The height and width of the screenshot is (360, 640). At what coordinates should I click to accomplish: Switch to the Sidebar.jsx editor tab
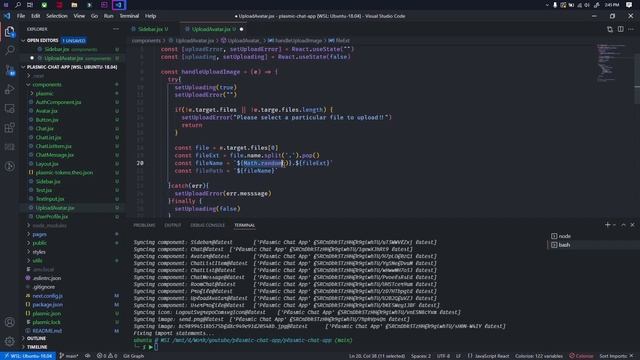coord(152,29)
